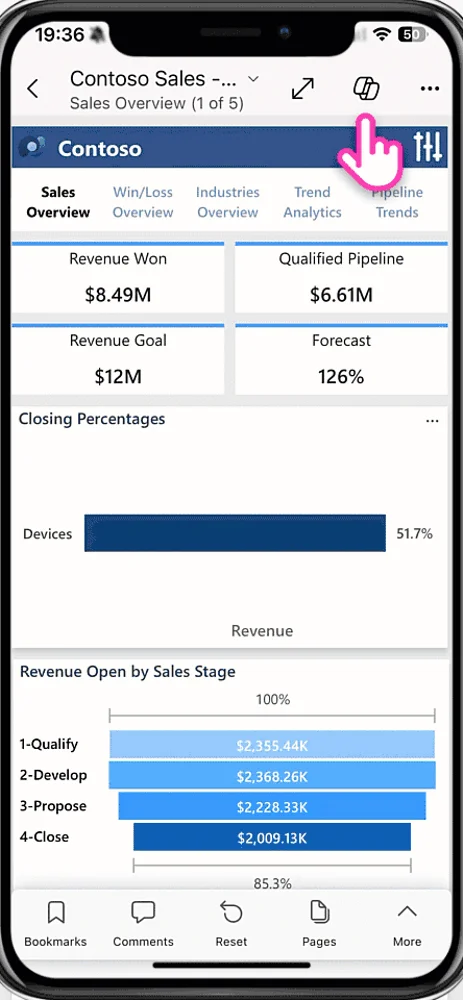Click 'Sales Overview (1 of 5)' subtitle
This screenshot has height=1000, width=463.
pyautogui.click(x=157, y=103)
